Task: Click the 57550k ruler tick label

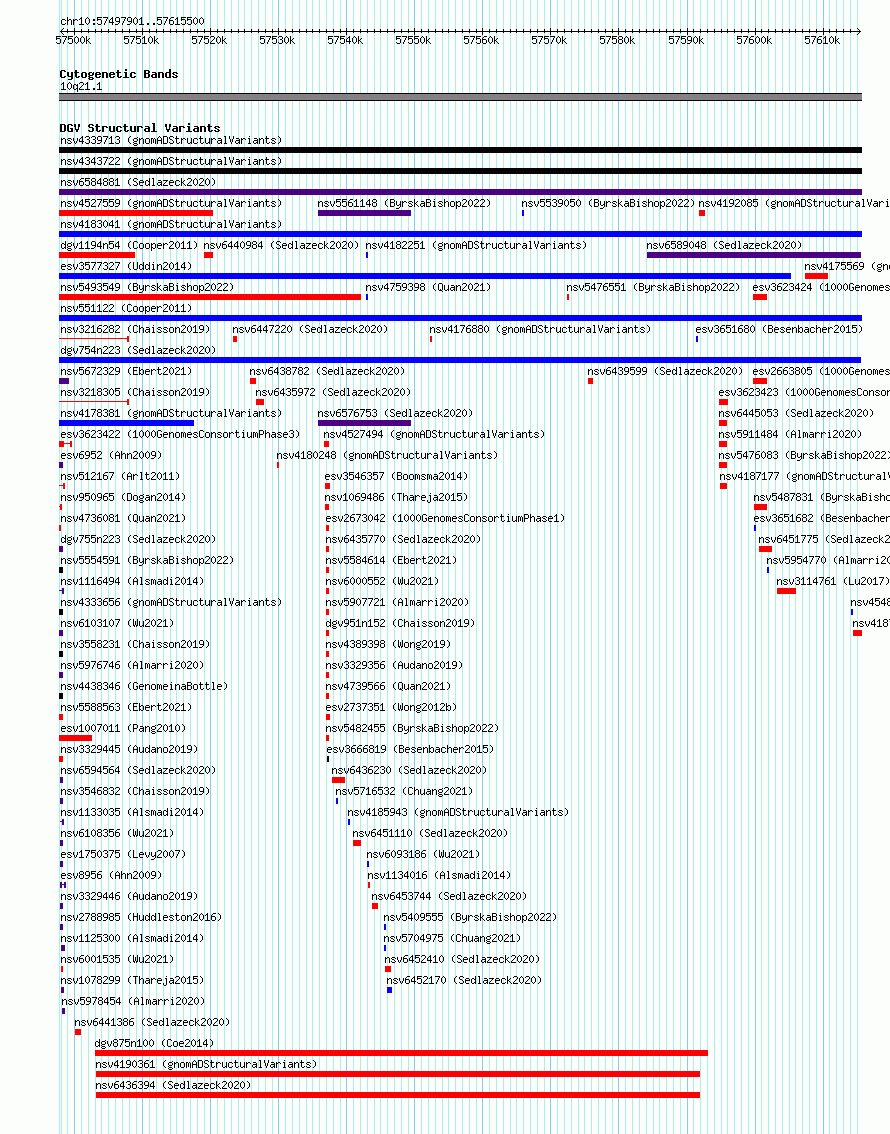Action: [x=413, y=40]
